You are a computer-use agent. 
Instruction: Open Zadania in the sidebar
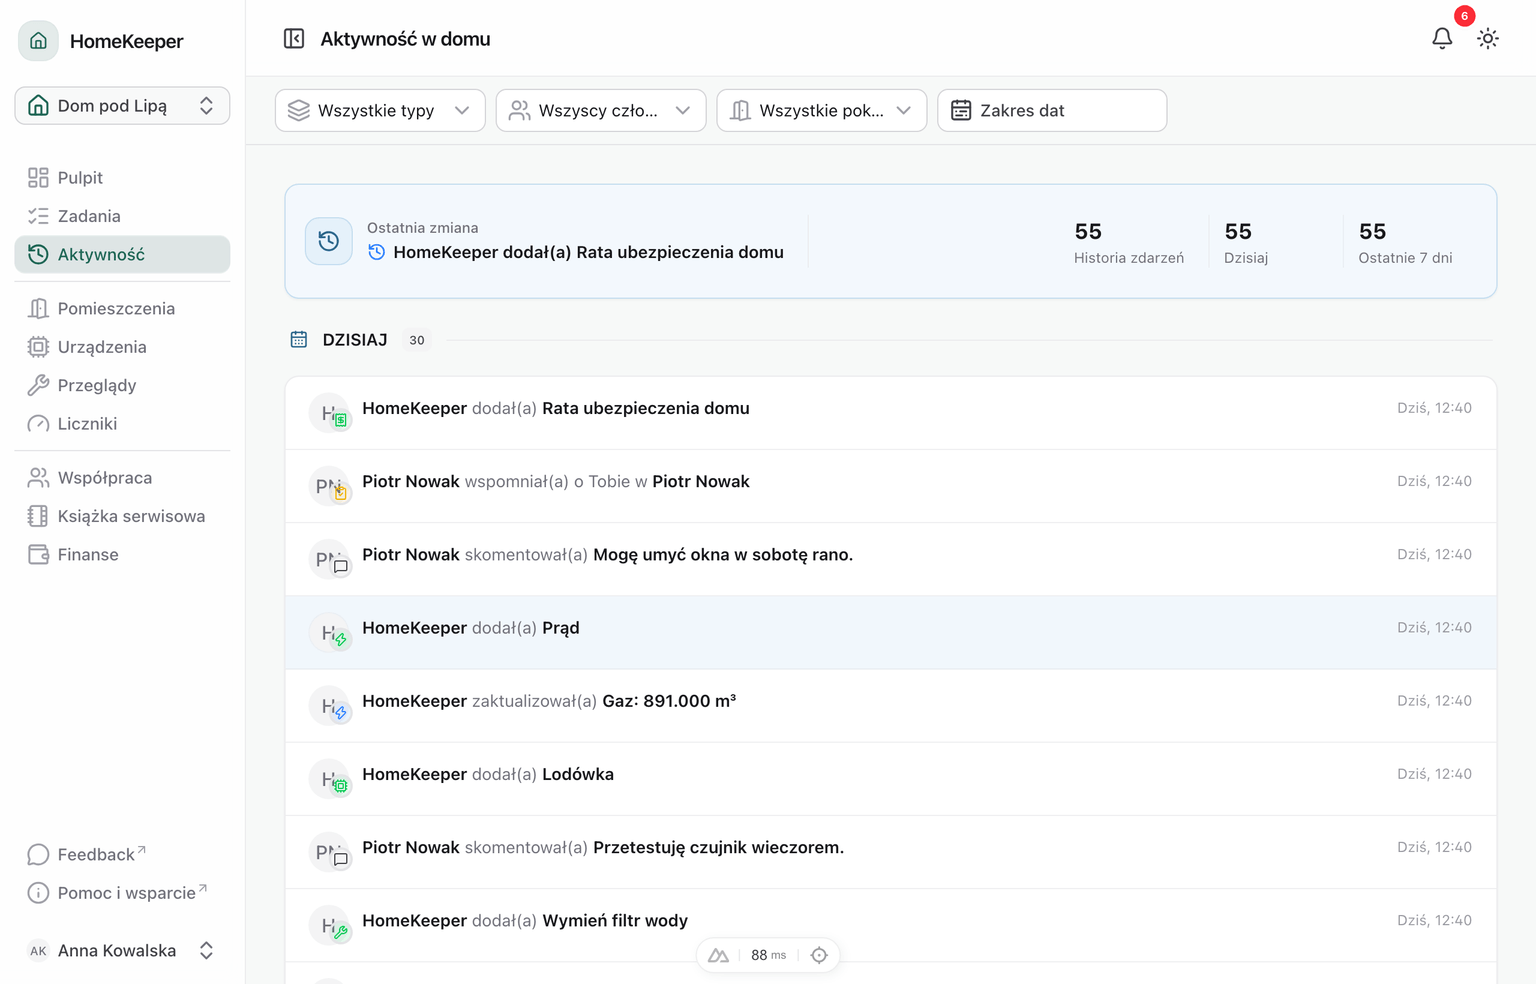[x=122, y=216]
